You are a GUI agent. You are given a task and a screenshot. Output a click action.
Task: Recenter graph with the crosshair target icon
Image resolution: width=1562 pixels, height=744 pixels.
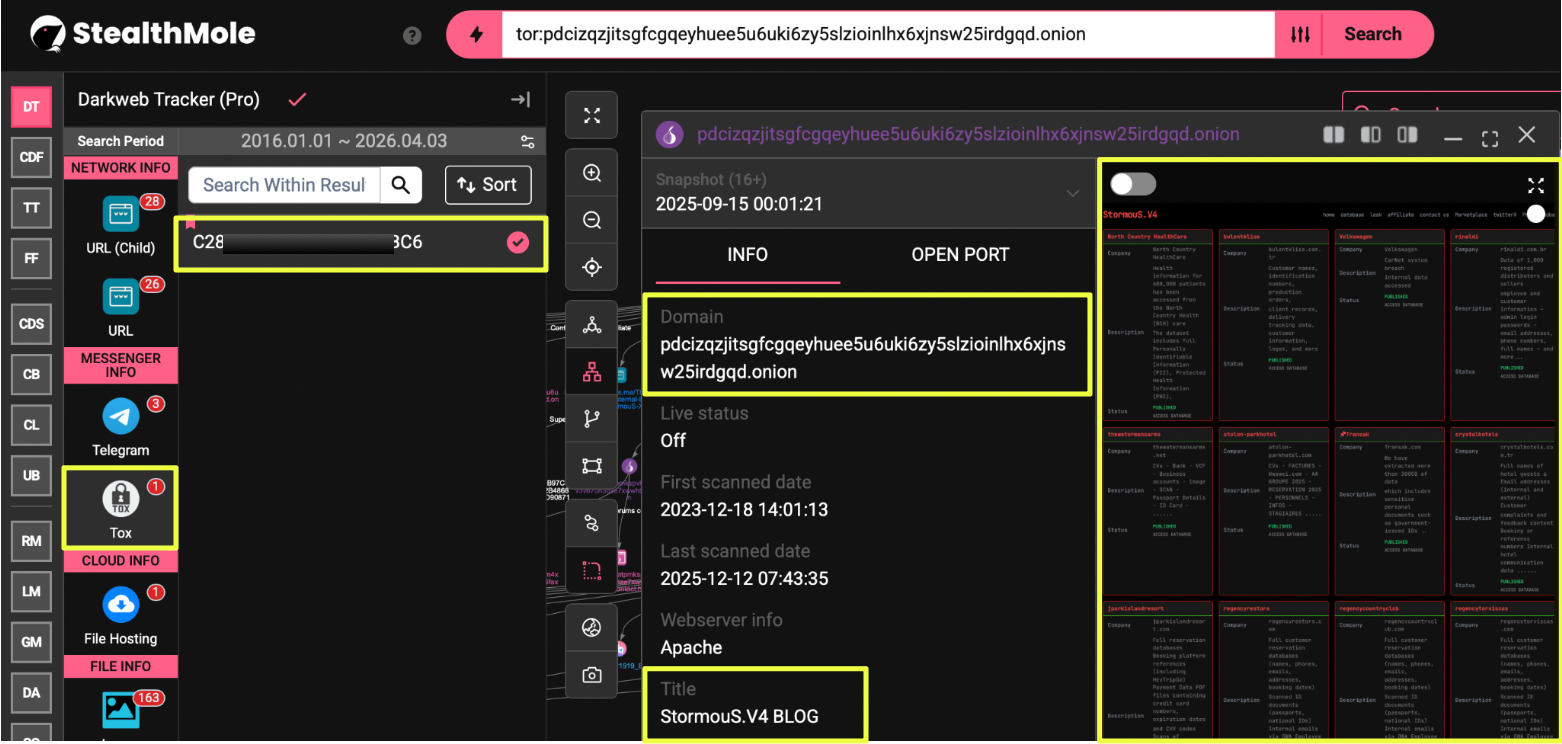591,267
